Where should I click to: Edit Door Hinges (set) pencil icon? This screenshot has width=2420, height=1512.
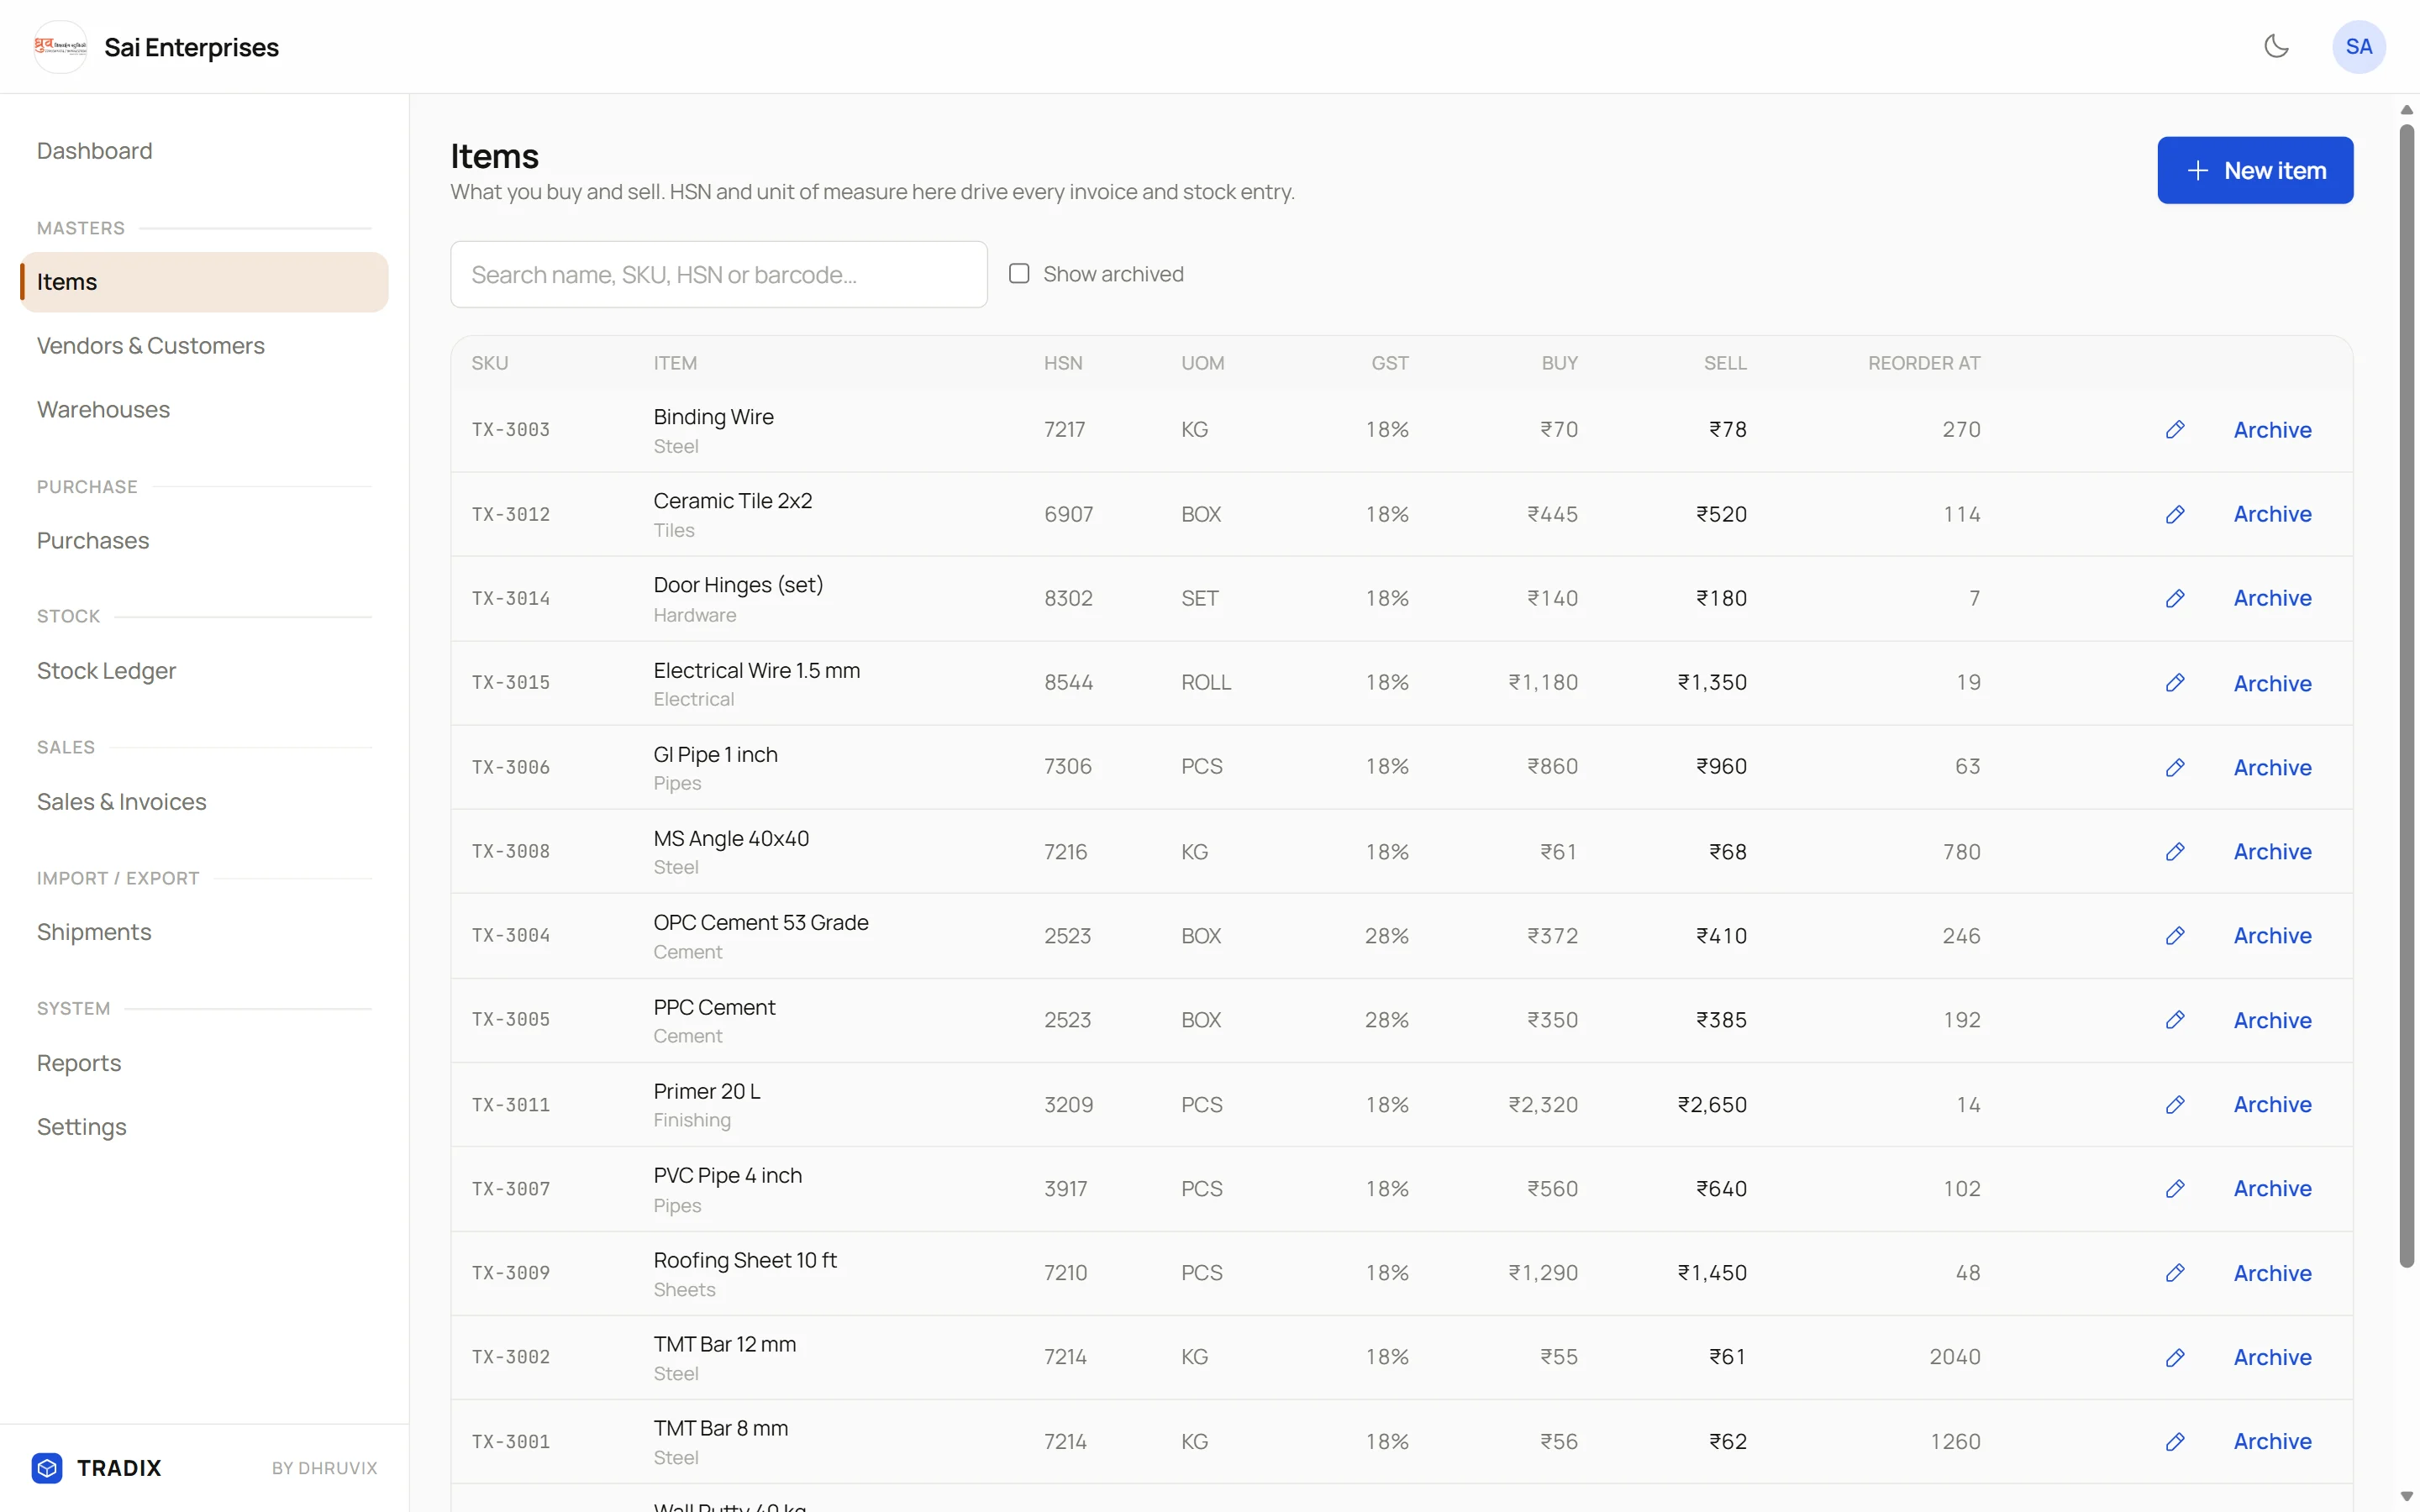2175,598
